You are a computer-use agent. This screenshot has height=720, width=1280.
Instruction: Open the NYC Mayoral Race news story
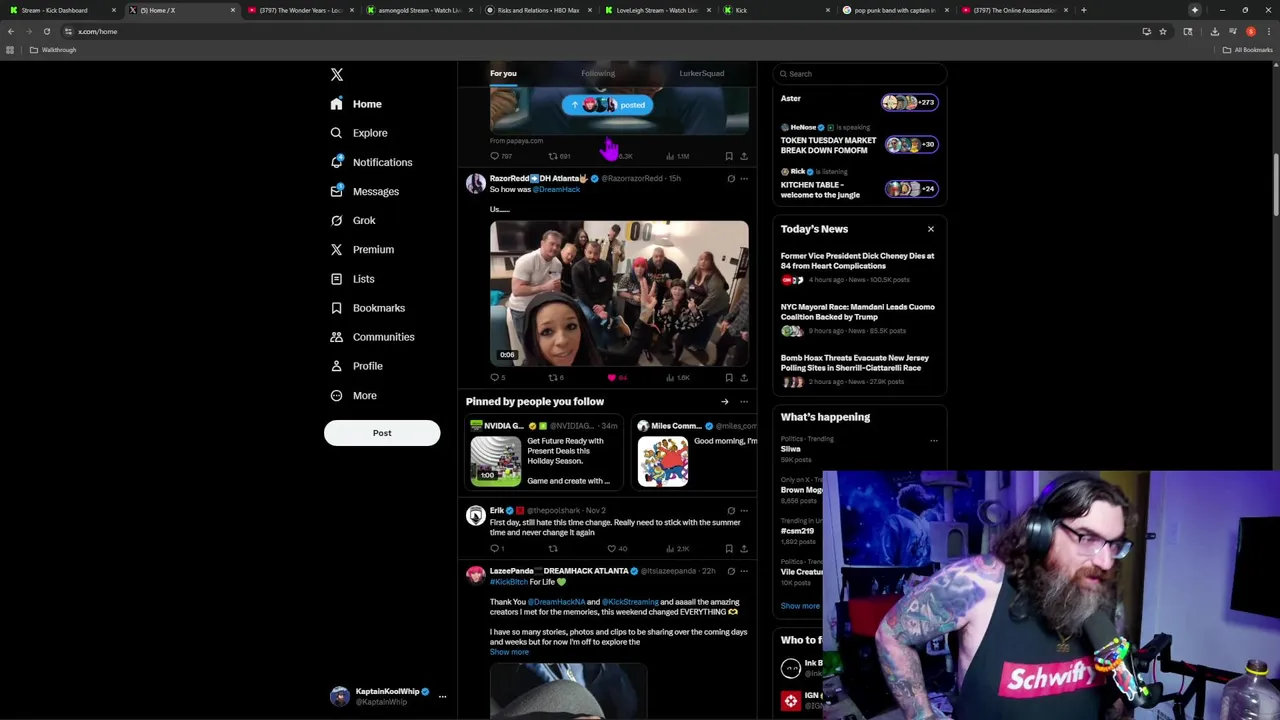click(x=859, y=321)
